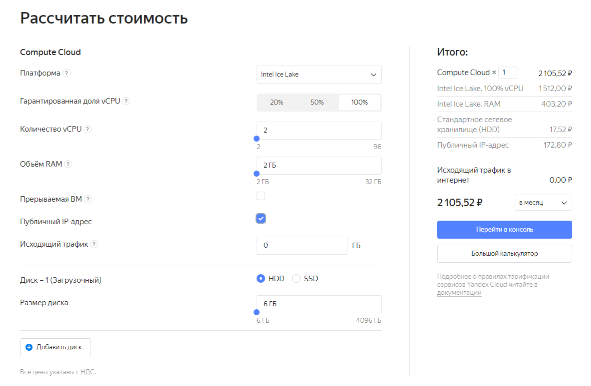Click the Исходящий трафик input field

tap(302, 245)
